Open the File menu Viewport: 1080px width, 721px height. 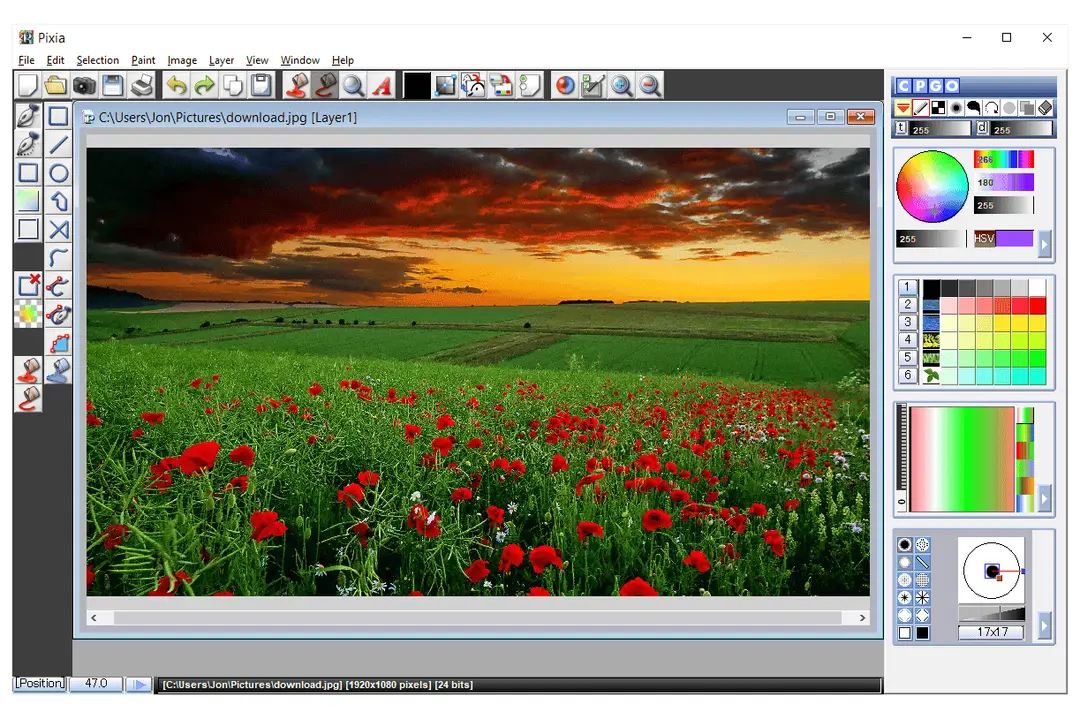(26, 61)
